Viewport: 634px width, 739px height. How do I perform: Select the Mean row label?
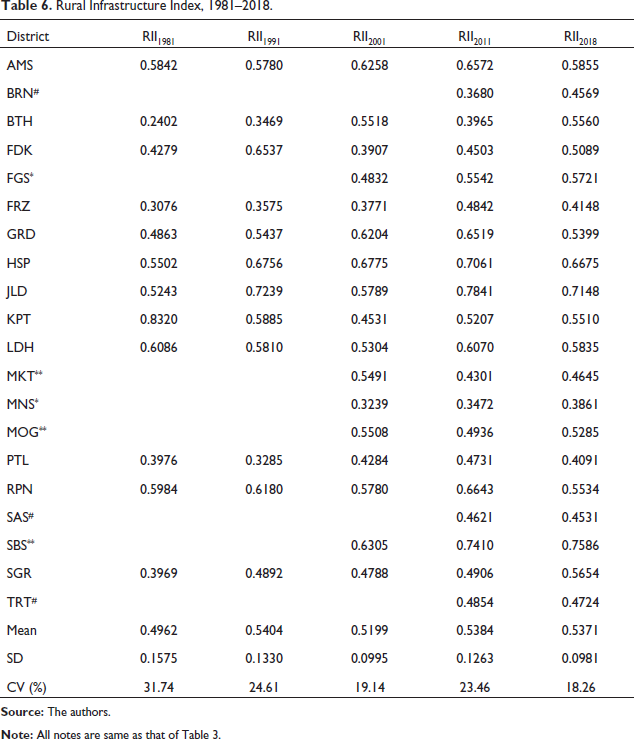click(x=22, y=630)
